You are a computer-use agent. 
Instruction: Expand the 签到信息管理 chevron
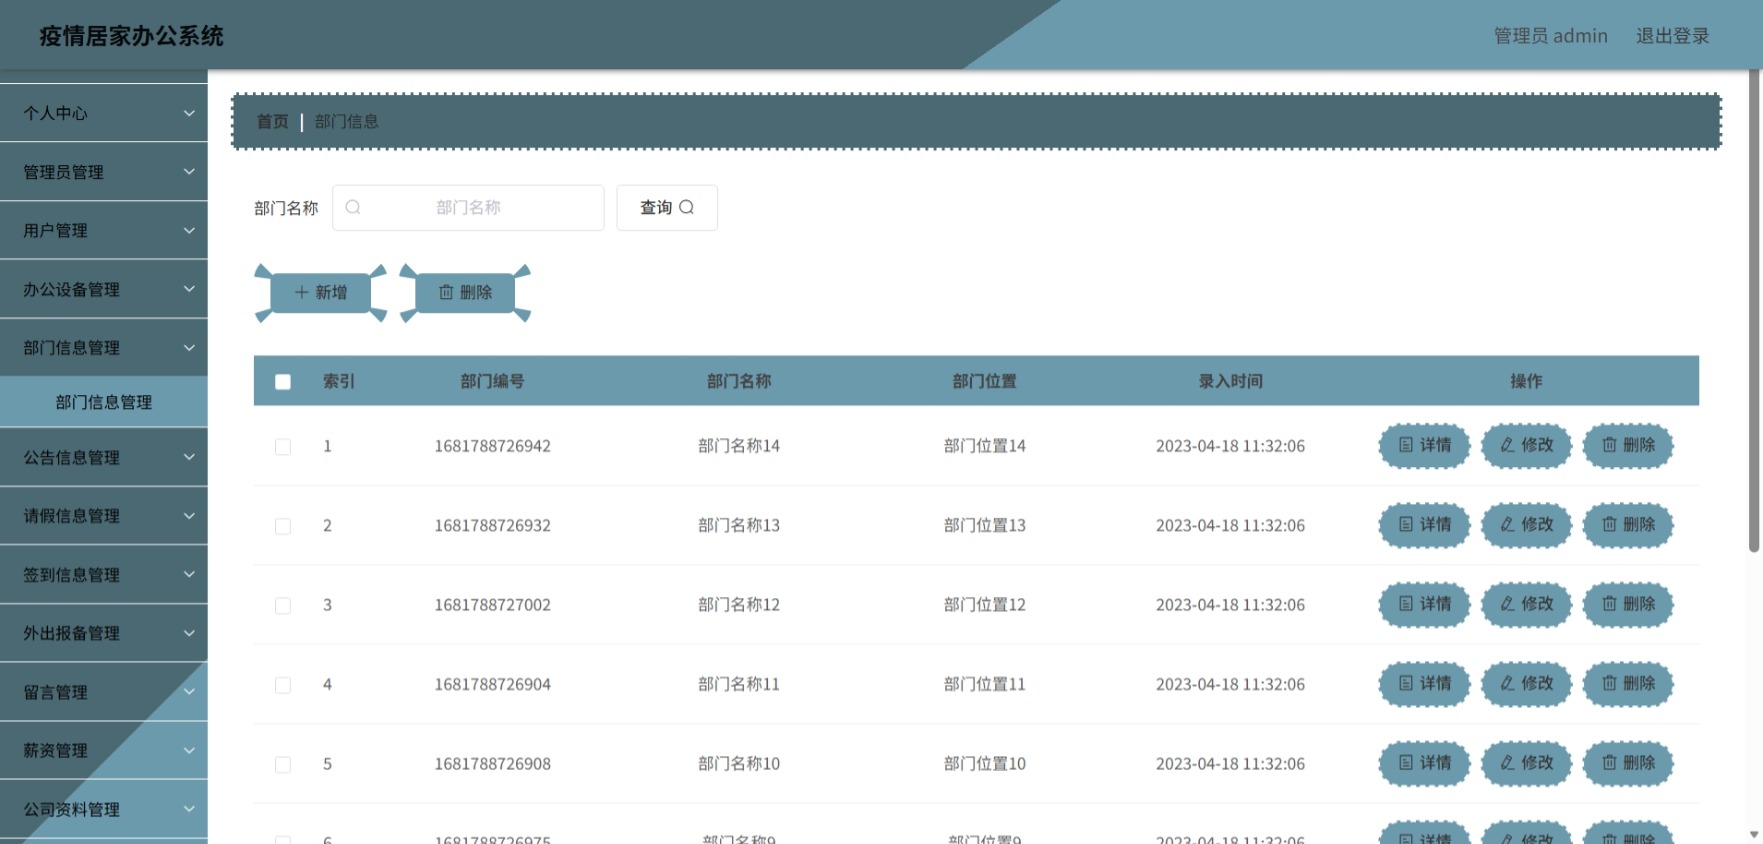tap(189, 574)
